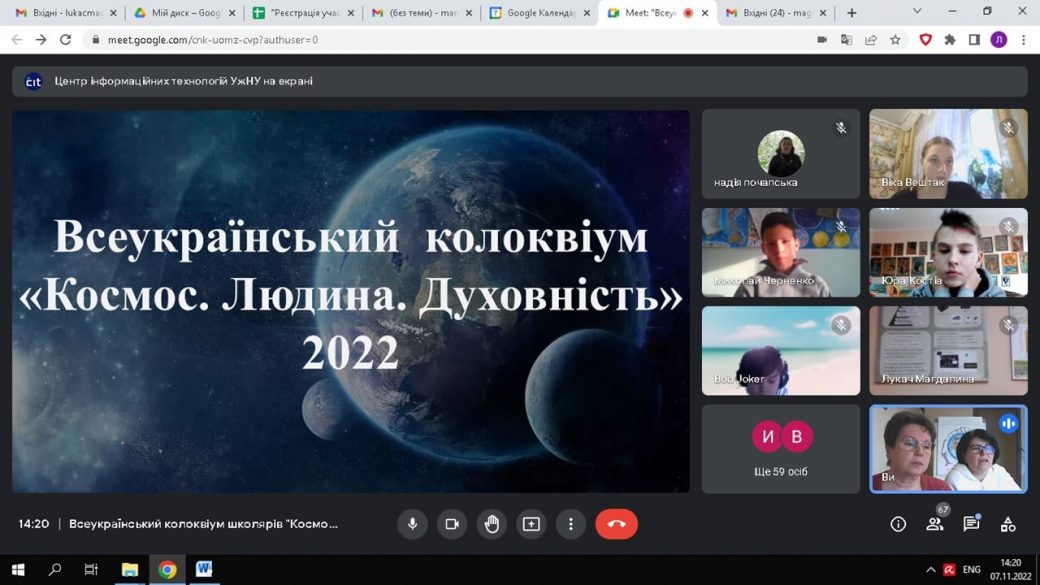Open the Activities panel icon
The width and height of the screenshot is (1040, 585).
pos(1008,524)
